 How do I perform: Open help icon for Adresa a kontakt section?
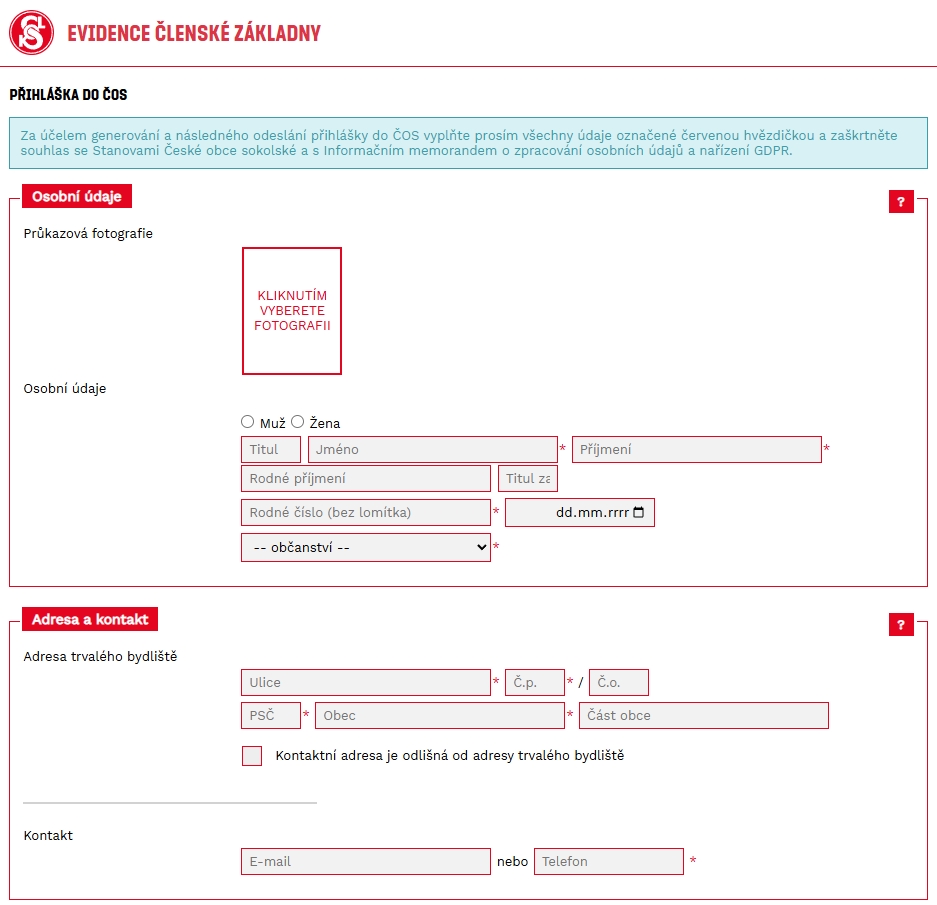(x=901, y=625)
